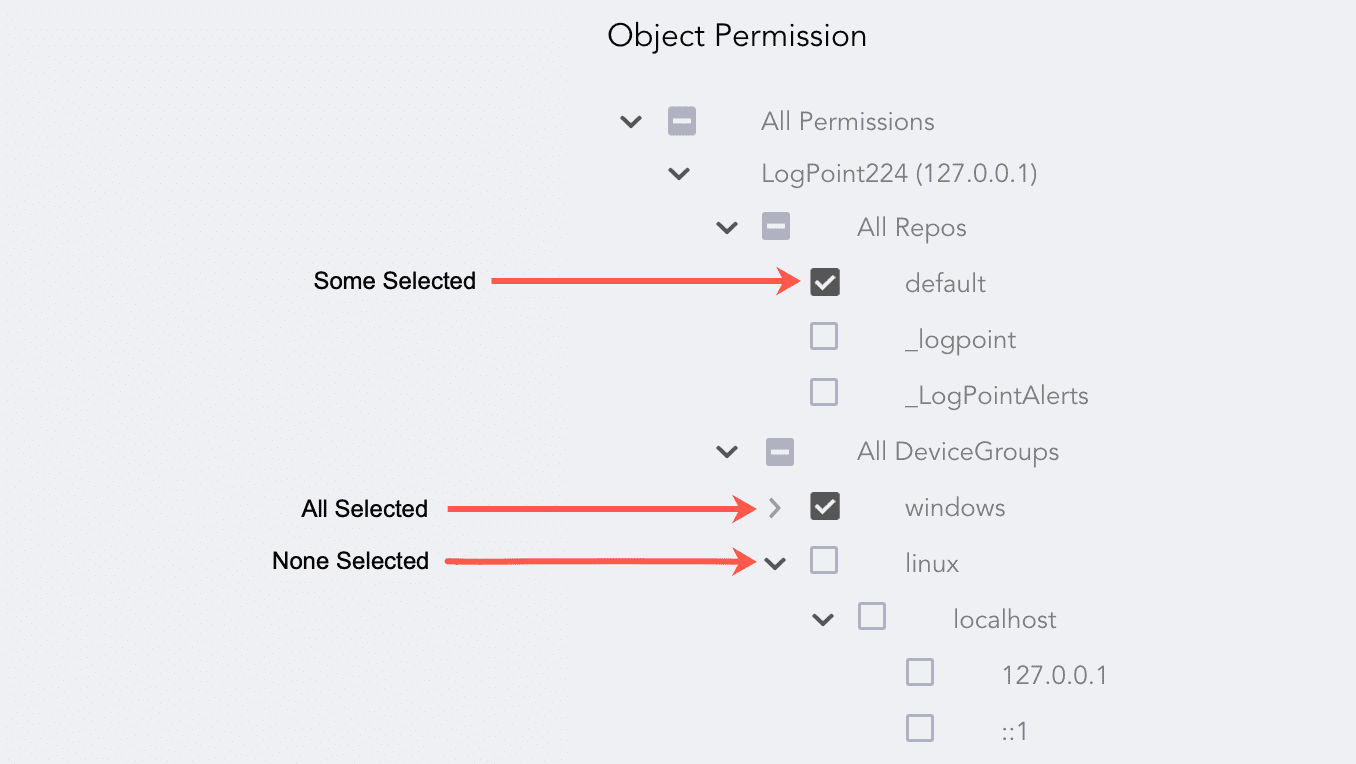1356x764 pixels.
Task: Select the localhost item in the tree
Action: pyautogui.click(x=1004, y=619)
